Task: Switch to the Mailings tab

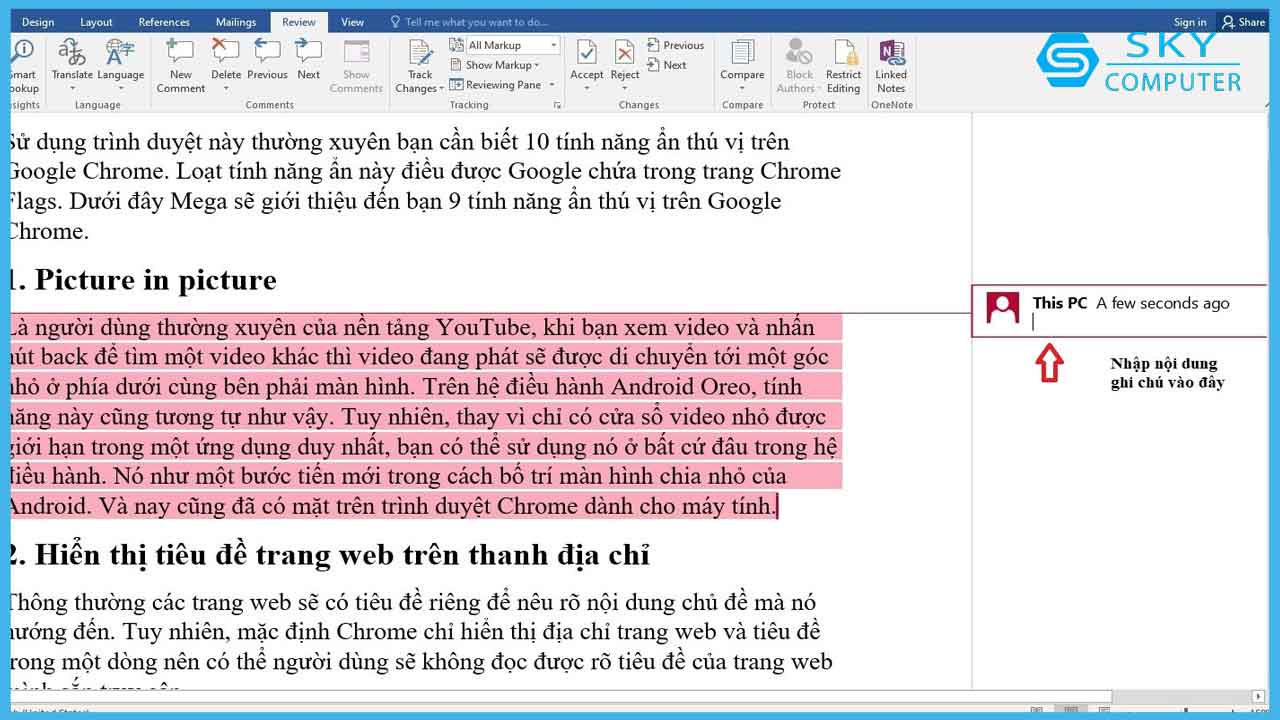Action: [236, 22]
